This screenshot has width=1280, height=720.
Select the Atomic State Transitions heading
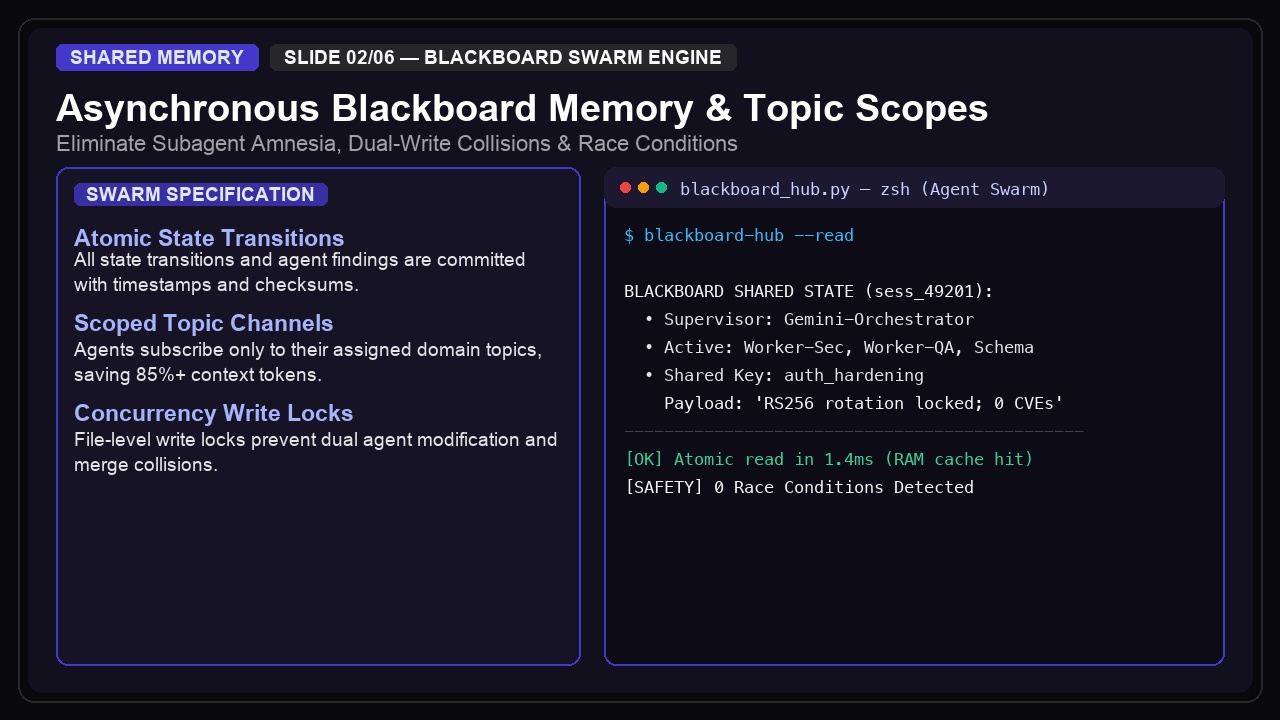[x=209, y=238]
